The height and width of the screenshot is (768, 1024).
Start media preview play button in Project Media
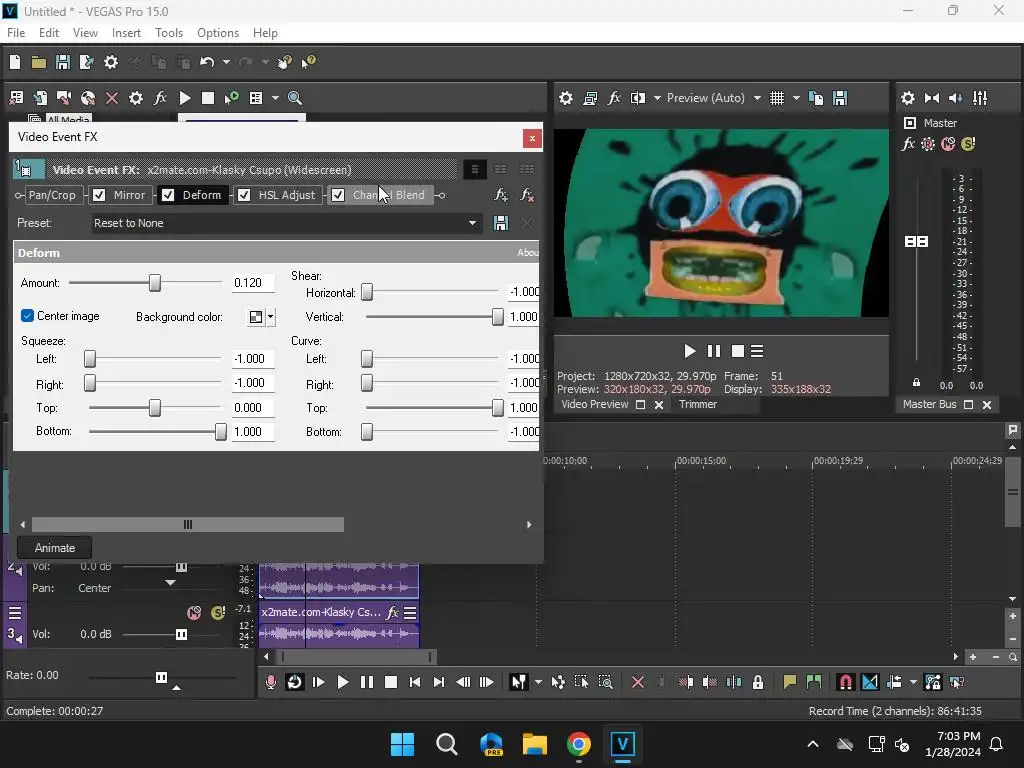coord(185,98)
